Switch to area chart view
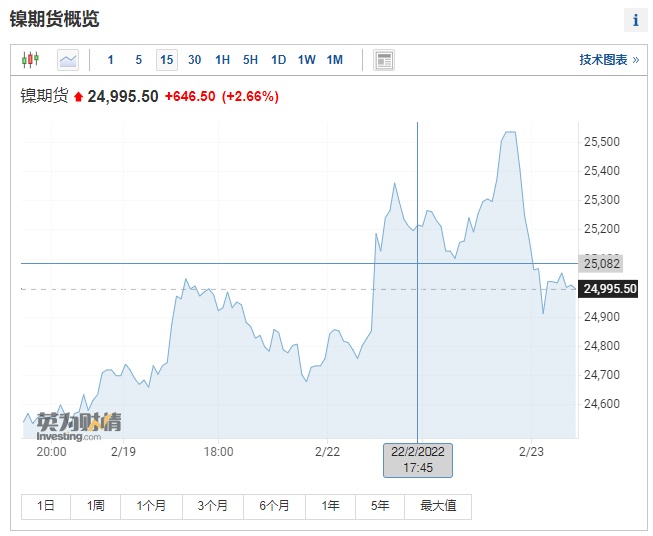Image resolution: width=653 pixels, height=536 pixels. coord(68,60)
